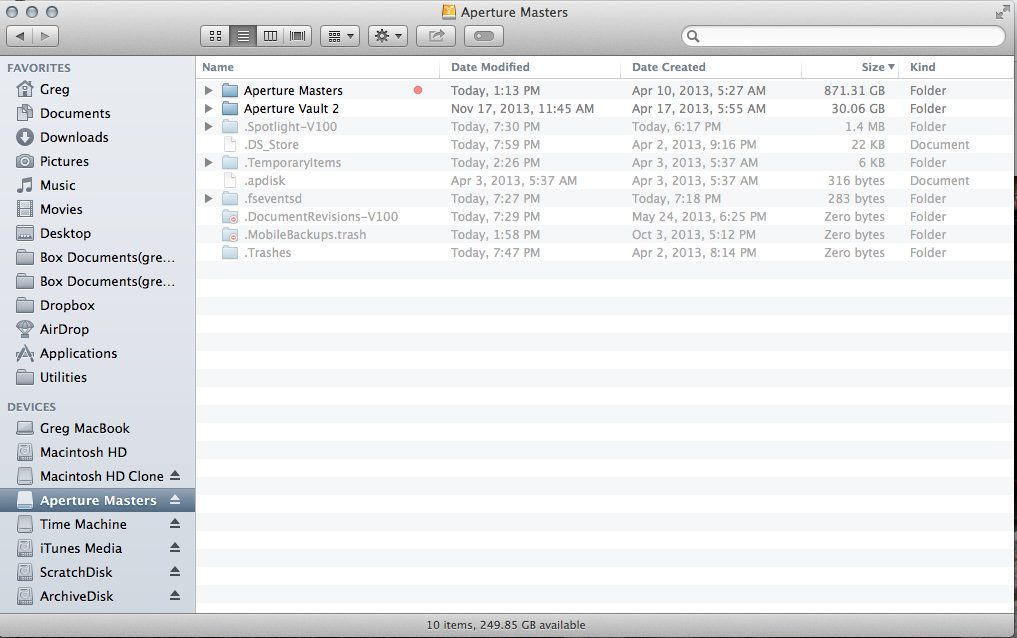Sort by the Date Created column header
Image resolution: width=1017 pixels, height=638 pixels.
(711, 67)
